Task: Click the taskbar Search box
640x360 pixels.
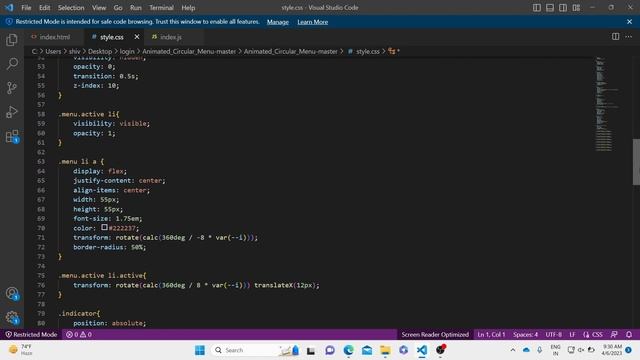Action: click(256, 350)
